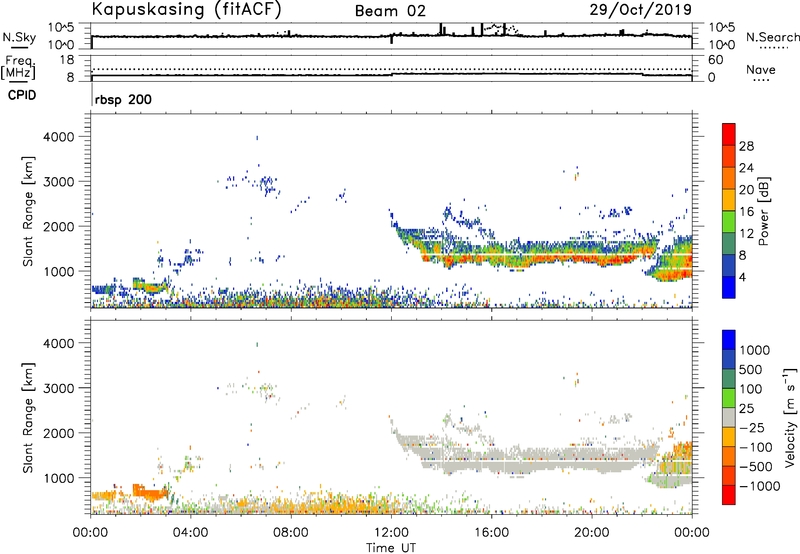Click the CPID row label

coord(22,95)
